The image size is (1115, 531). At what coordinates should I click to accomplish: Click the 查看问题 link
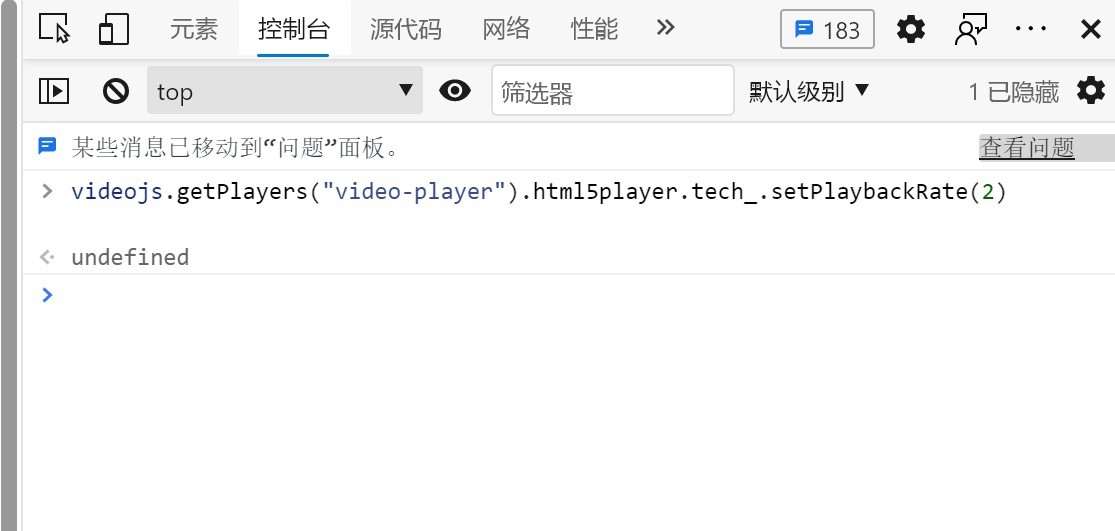pos(1027,148)
